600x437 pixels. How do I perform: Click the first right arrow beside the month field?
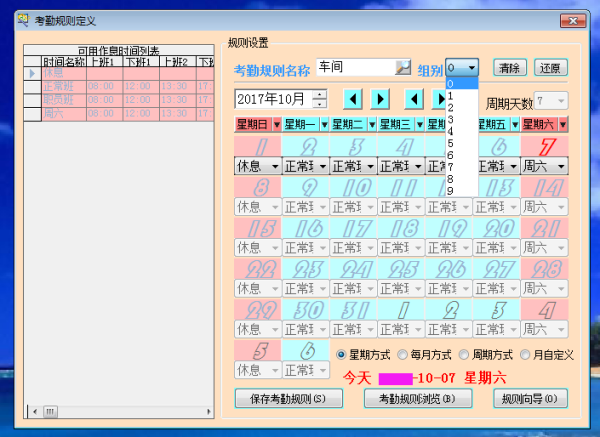tap(380, 99)
